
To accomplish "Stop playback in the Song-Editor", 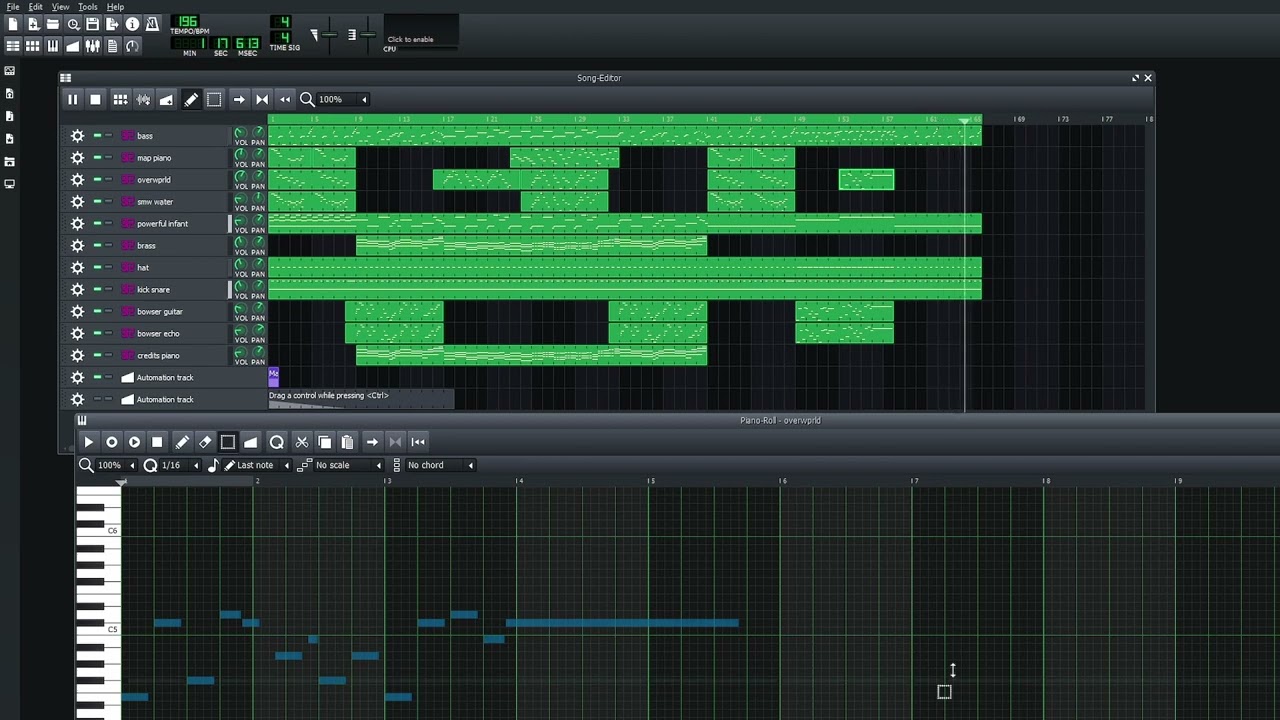I will click(x=95, y=99).
